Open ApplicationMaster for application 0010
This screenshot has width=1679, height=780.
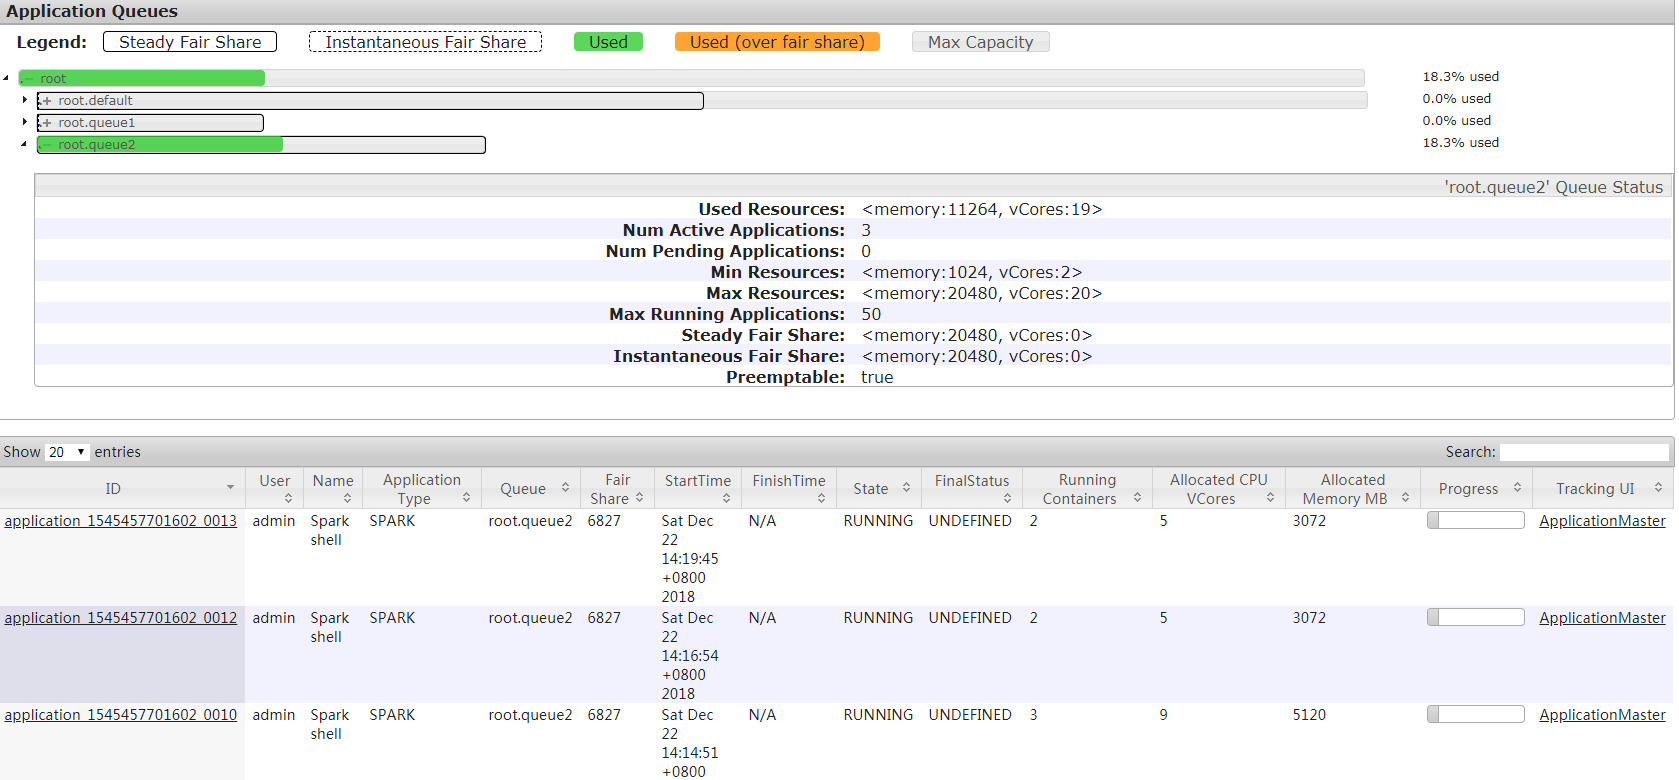1602,715
